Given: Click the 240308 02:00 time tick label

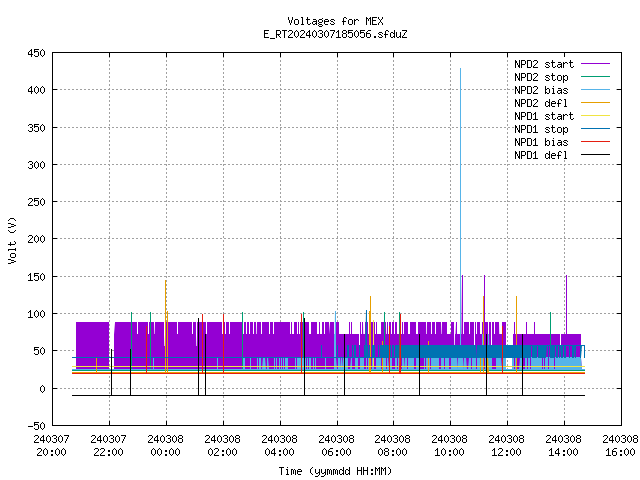Looking at the screenshot, I should pos(222,446).
